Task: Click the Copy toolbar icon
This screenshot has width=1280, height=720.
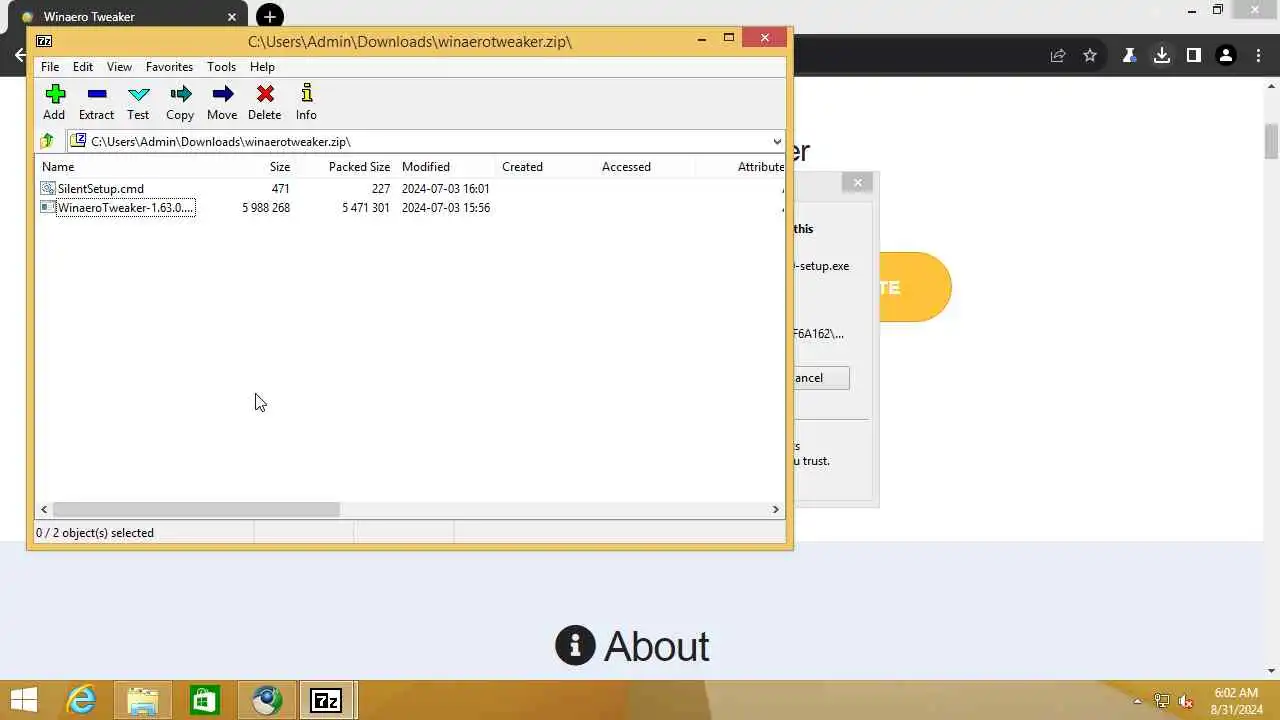Action: tap(181, 94)
